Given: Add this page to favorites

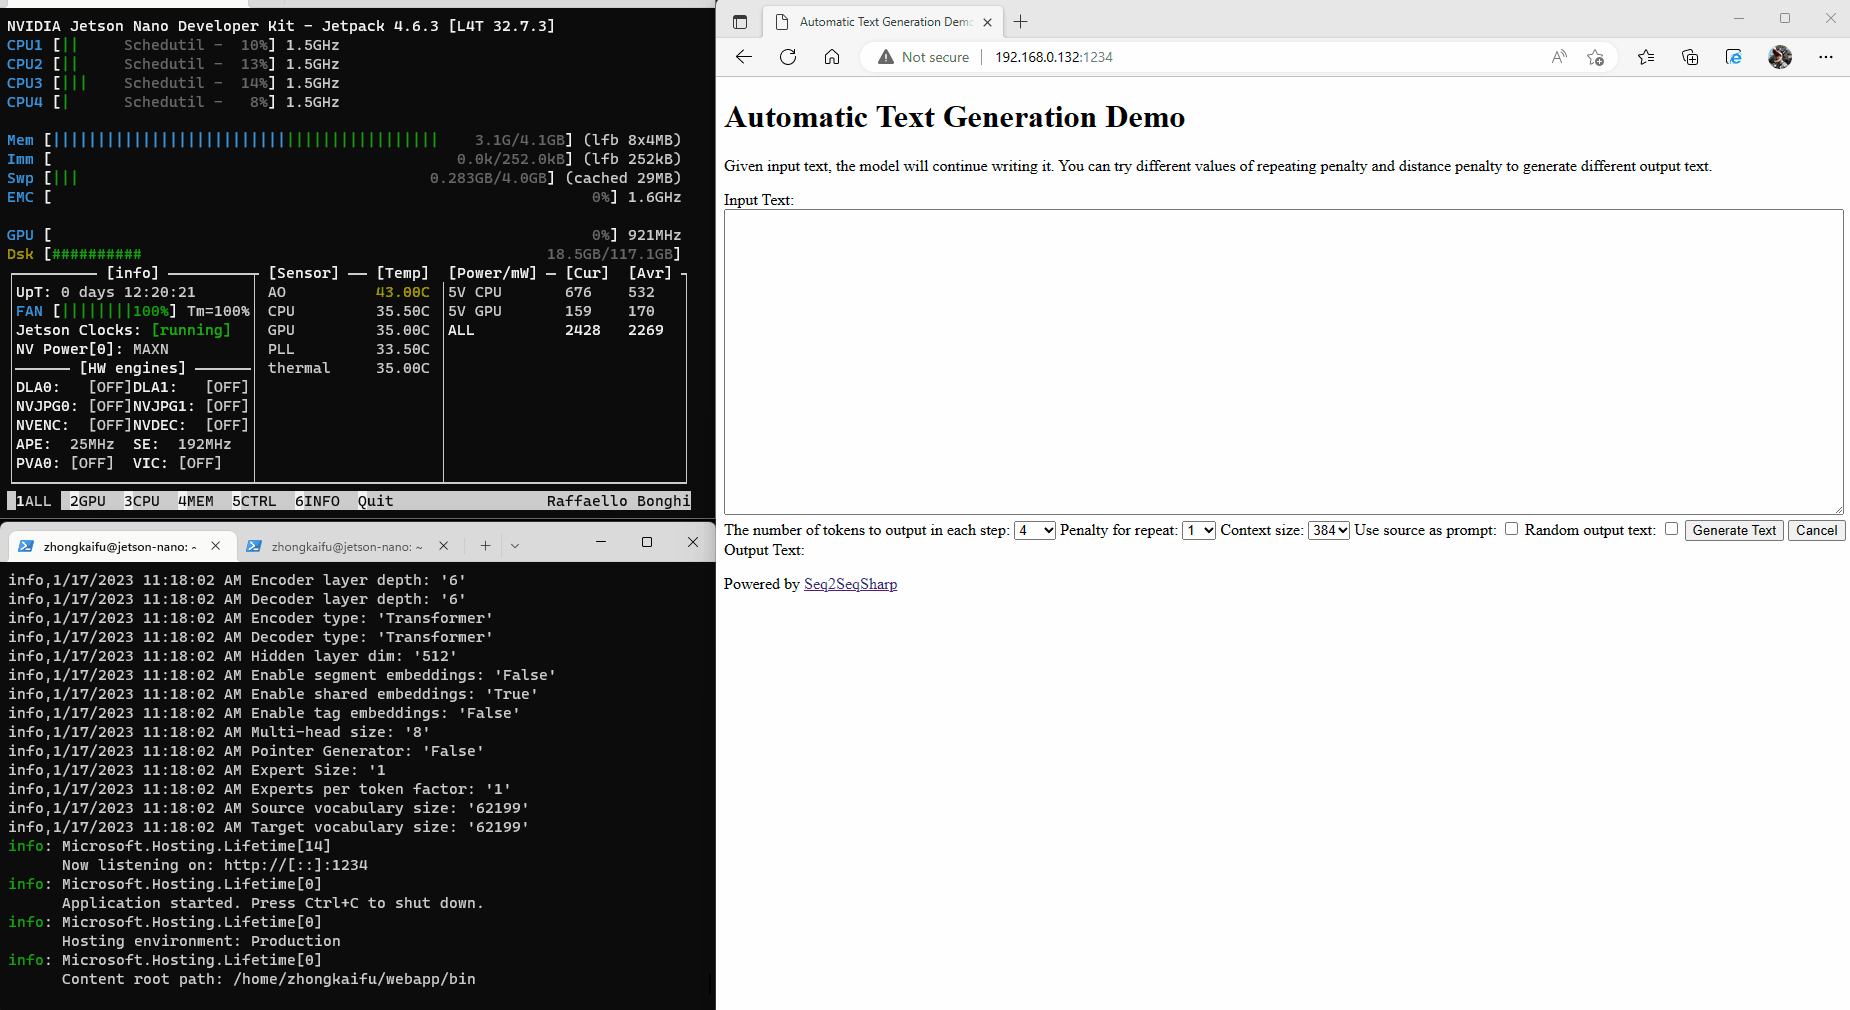Looking at the screenshot, I should 1596,57.
